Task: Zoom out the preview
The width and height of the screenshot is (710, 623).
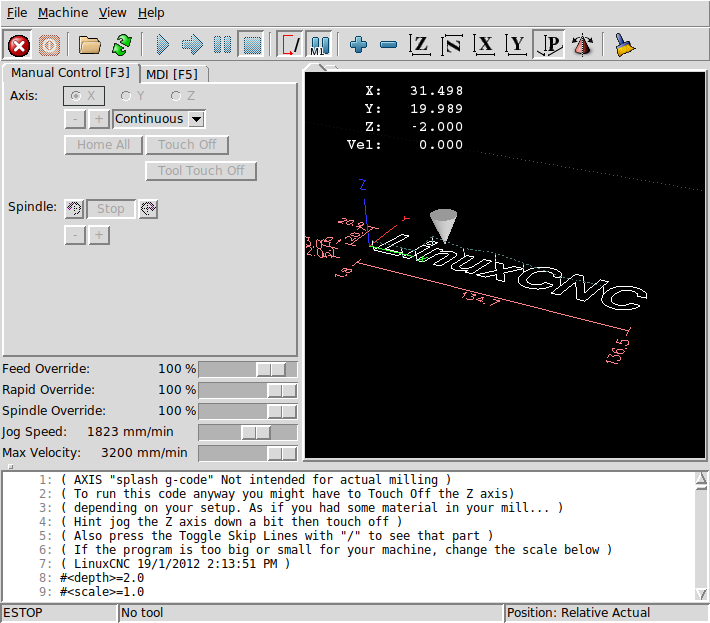Action: [389, 45]
